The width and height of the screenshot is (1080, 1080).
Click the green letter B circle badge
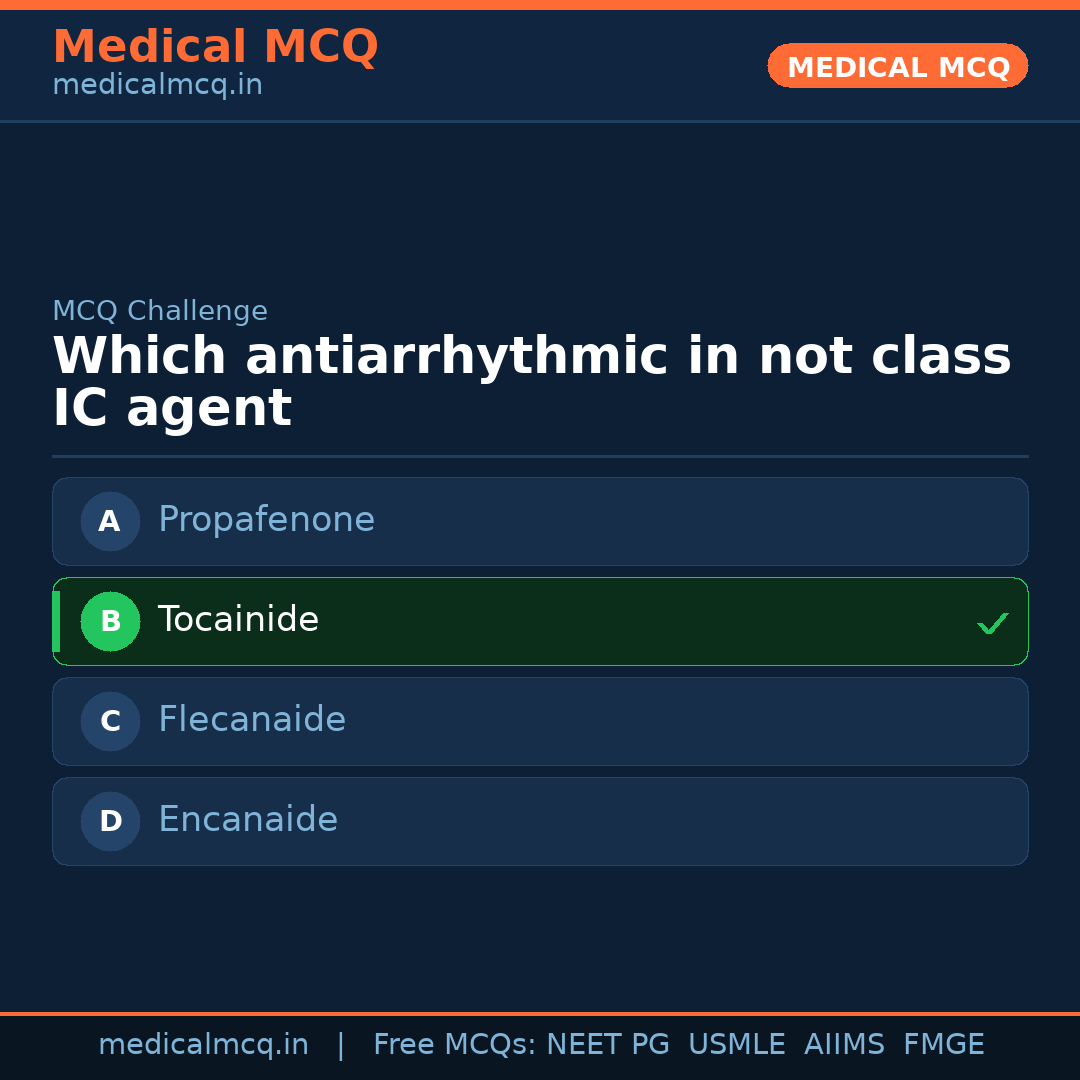(110, 621)
